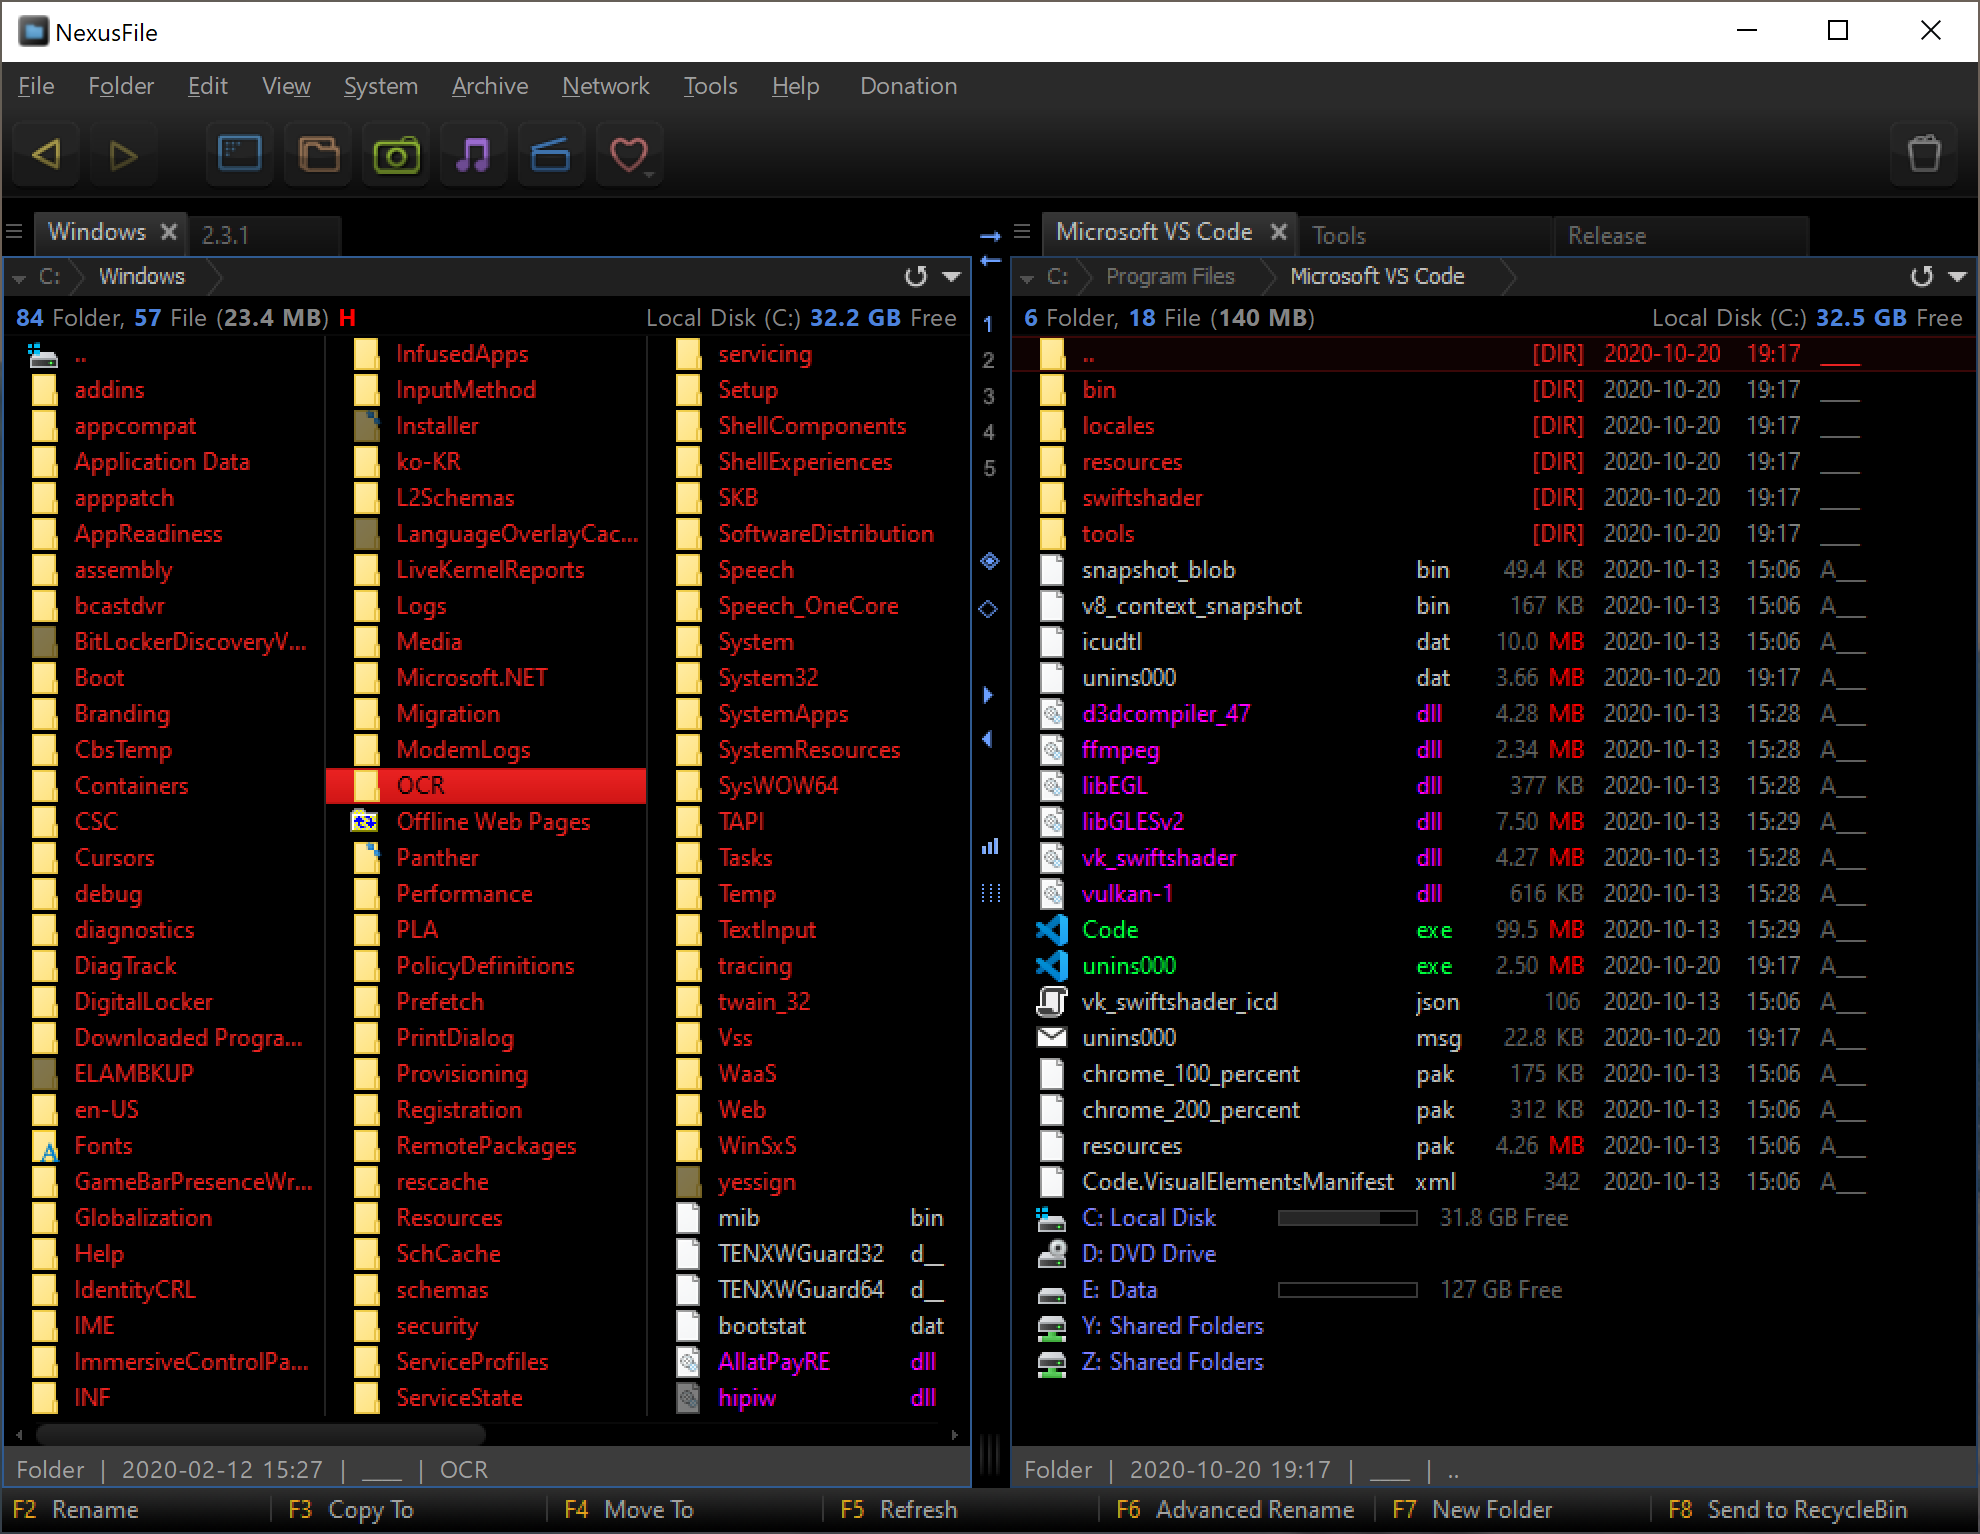The width and height of the screenshot is (1980, 1534).
Task: Click the desktop screen shortcut icon
Action: (x=240, y=155)
